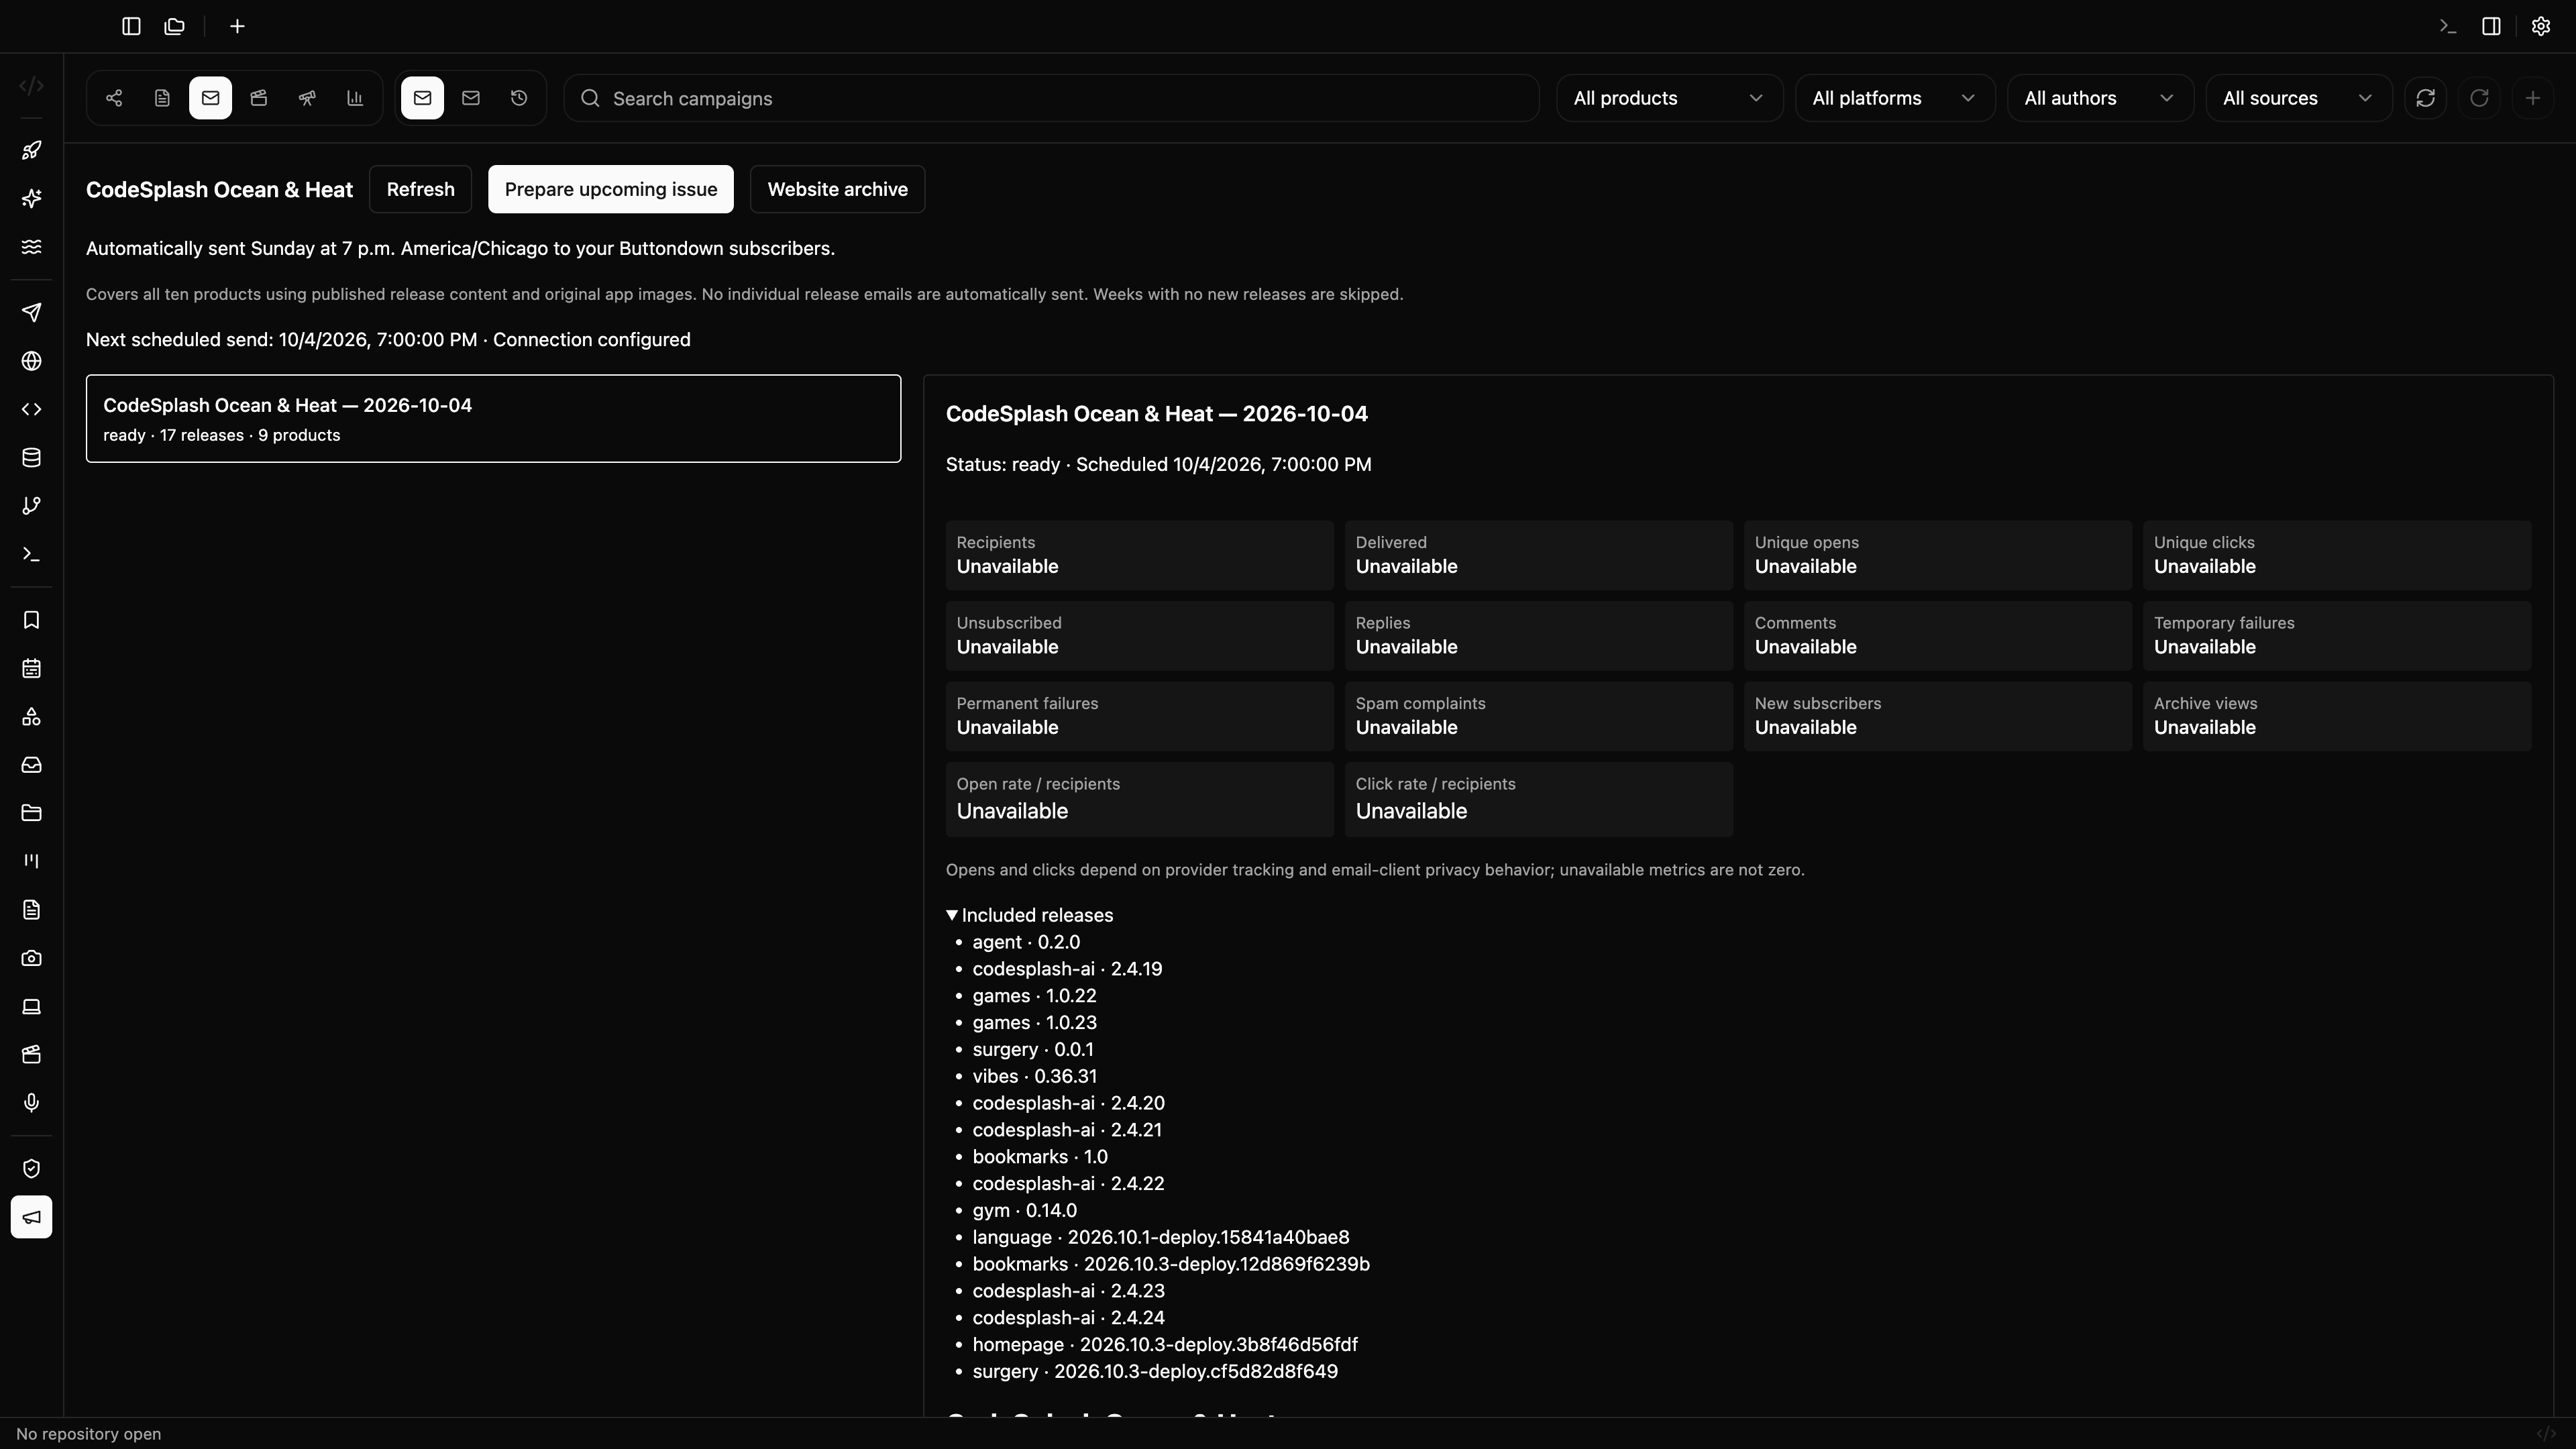Image resolution: width=2576 pixels, height=1449 pixels.
Task: Open the code brackets sidebar icon
Action: 32,409
